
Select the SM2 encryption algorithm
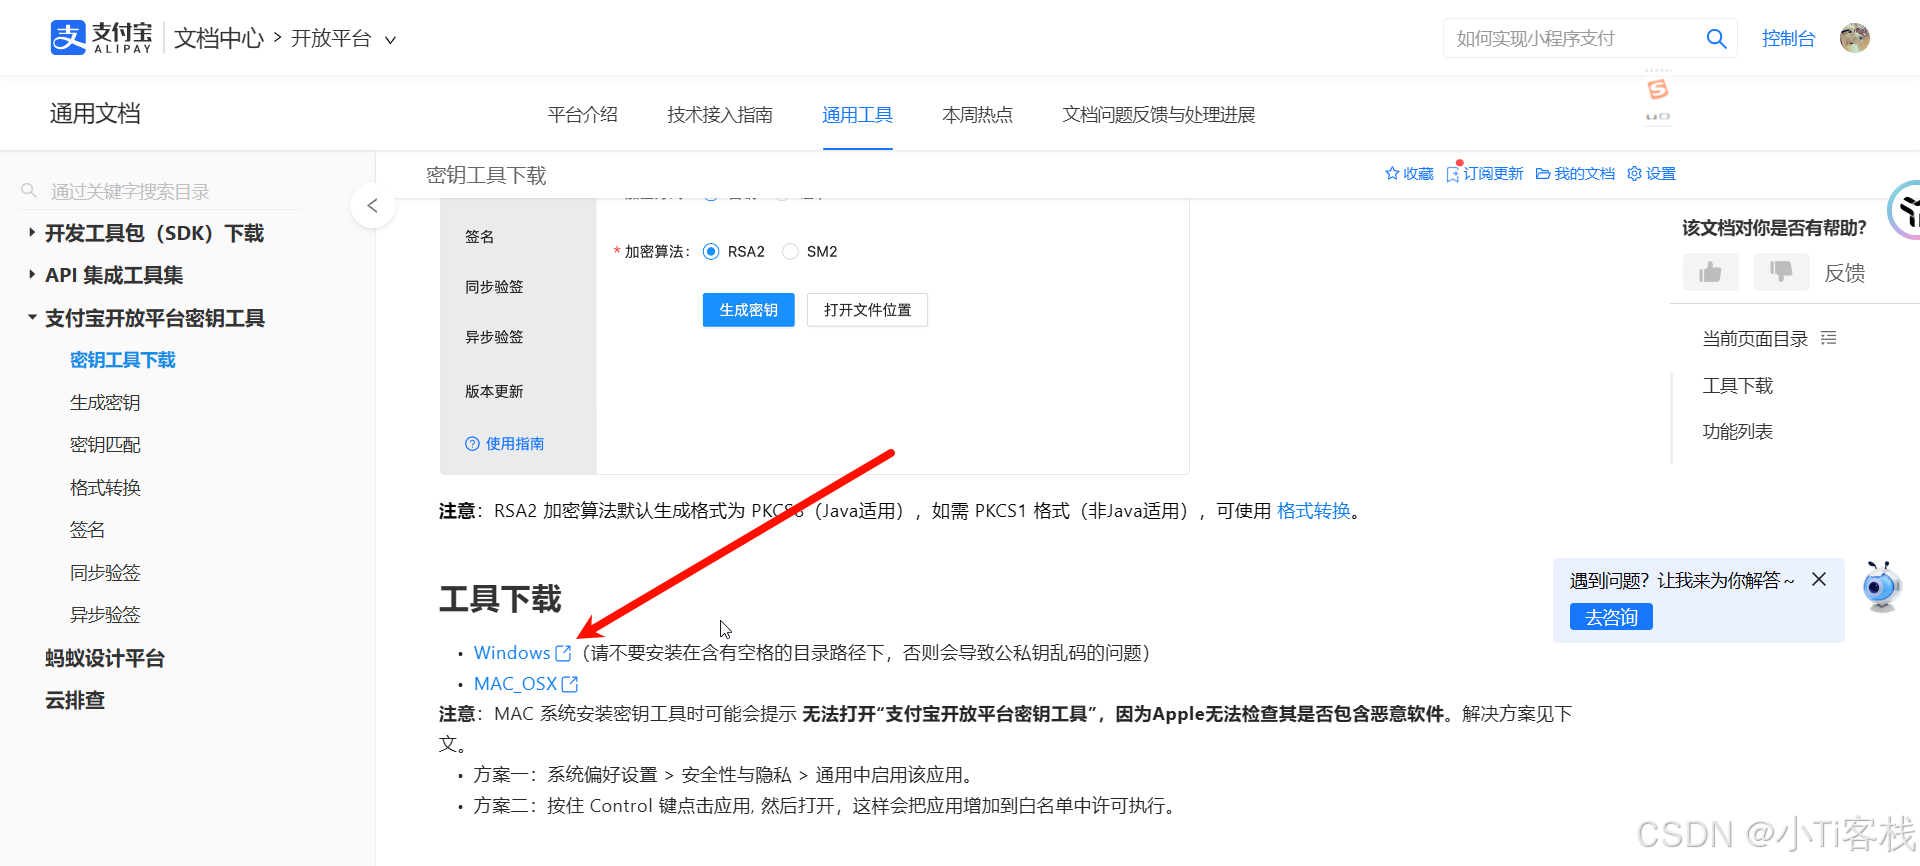tap(790, 252)
